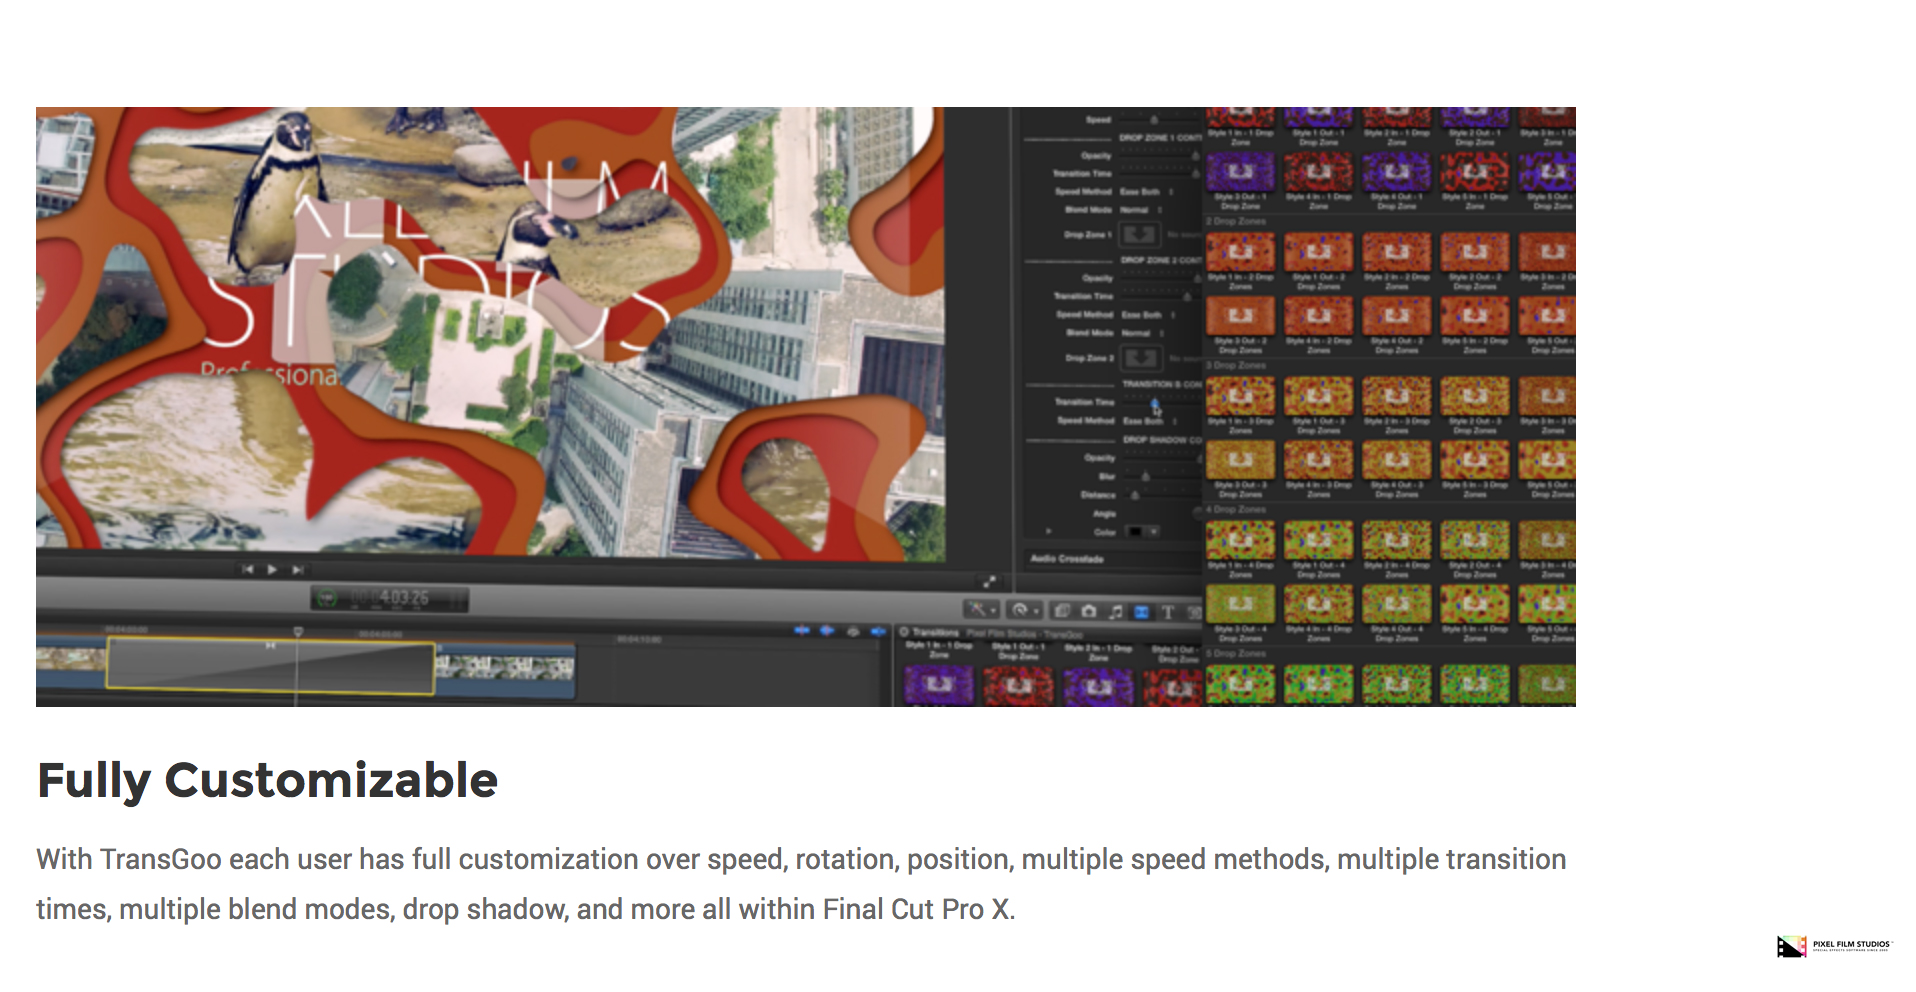Open the Color swatch dropdown arrow
The image size is (1916, 992).
[1153, 532]
